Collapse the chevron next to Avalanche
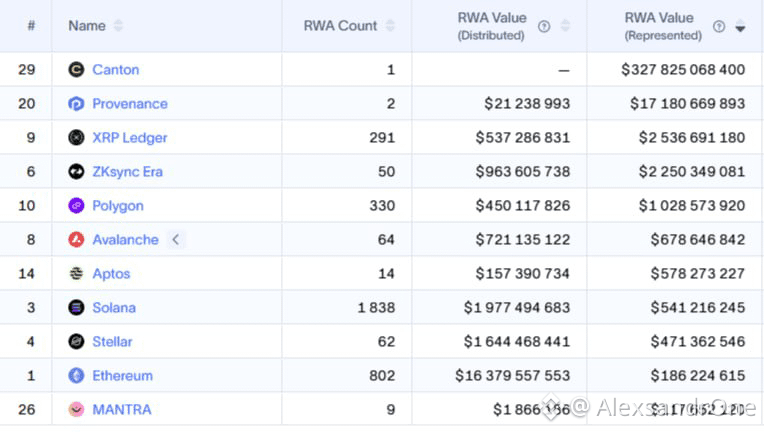The height and width of the screenshot is (432, 764). pos(176,240)
